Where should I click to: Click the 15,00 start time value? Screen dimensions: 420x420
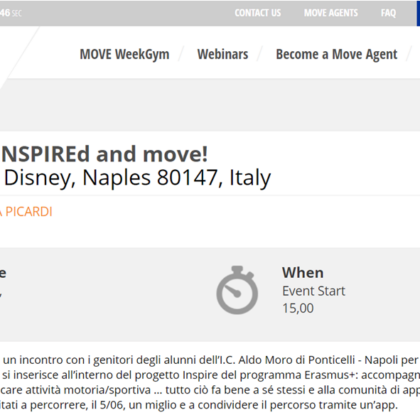click(298, 308)
